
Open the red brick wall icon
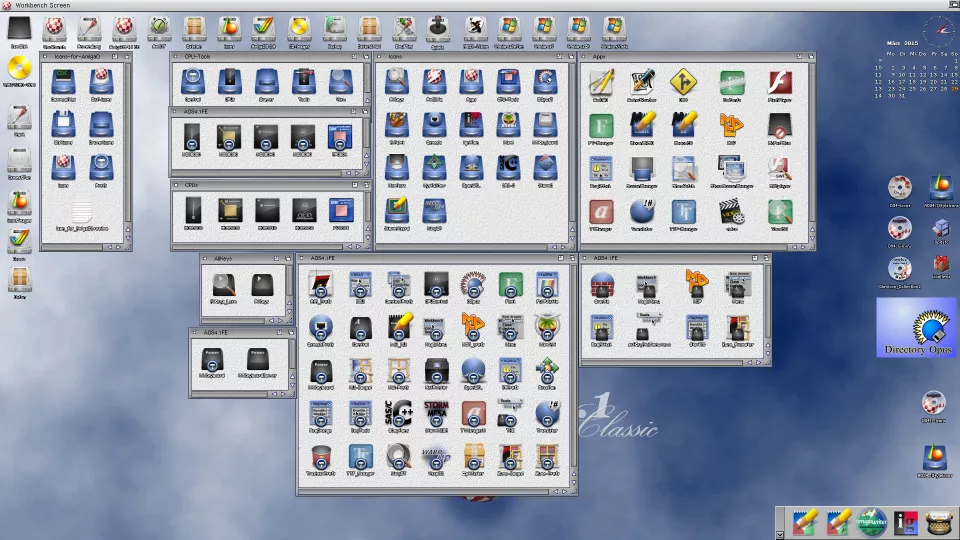(602, 286)
